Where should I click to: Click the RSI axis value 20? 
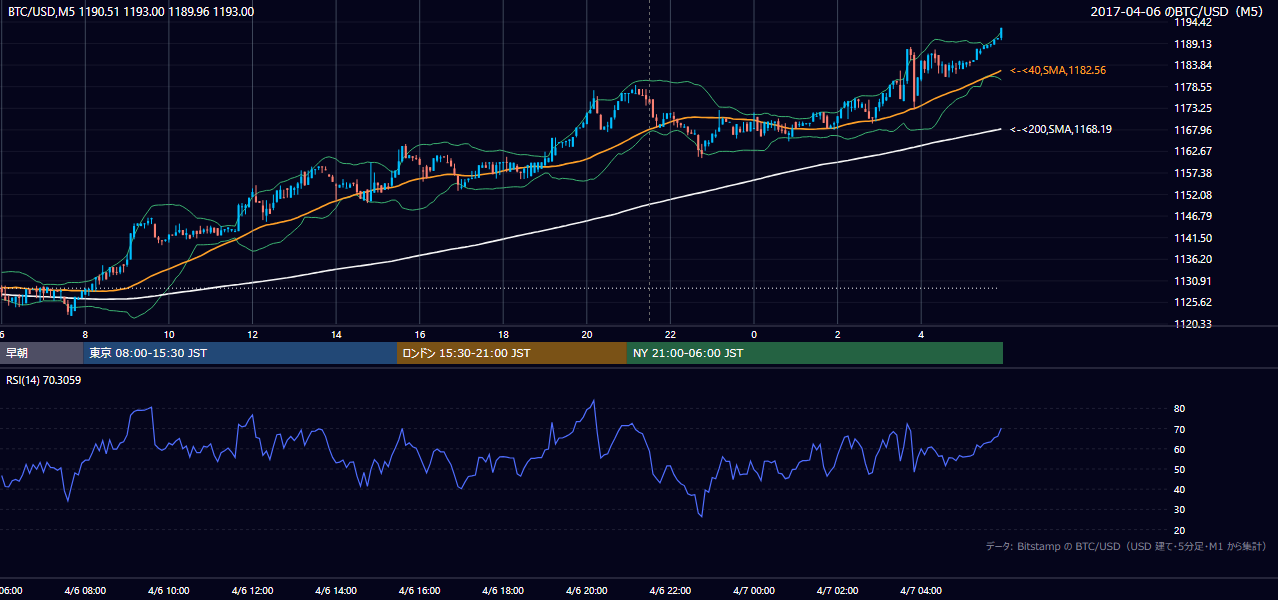pyautogui.click(x=1180, y=530)
